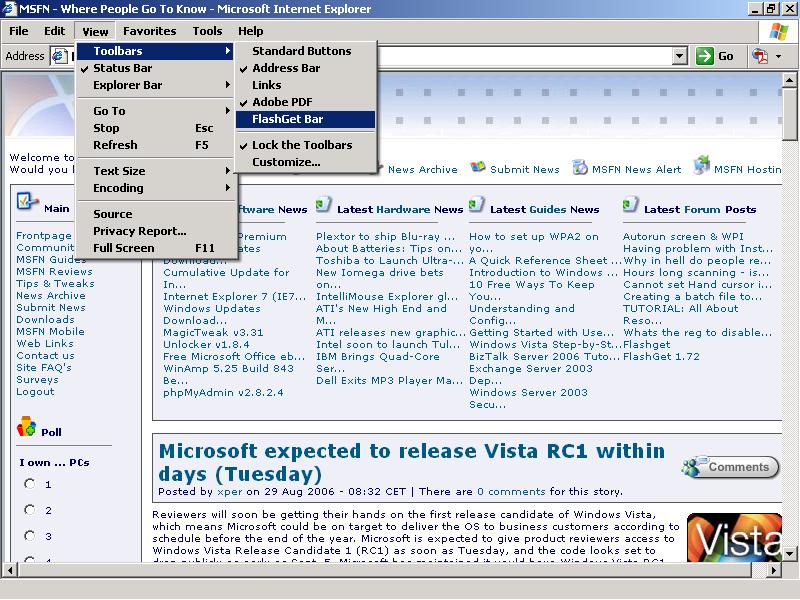The height and width of the screenshot is (600, 800).
Task: Open the Address bar dropdown arrow
Action: click(679, 56)
